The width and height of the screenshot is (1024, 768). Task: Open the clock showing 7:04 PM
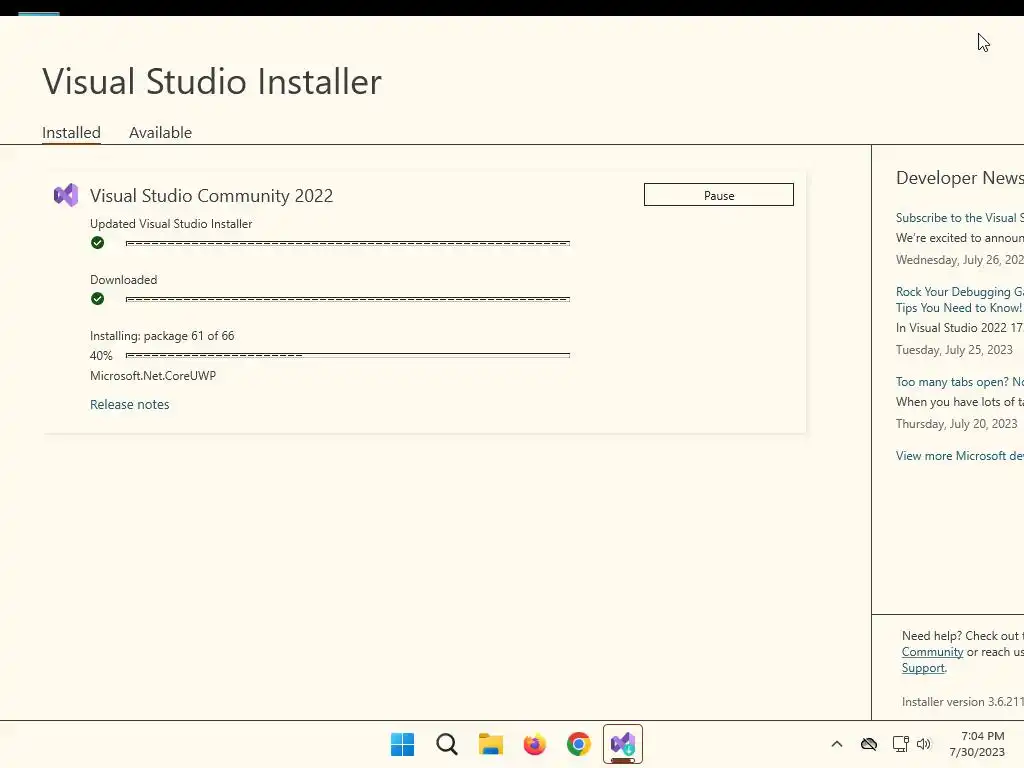click(x=977, y=744)
